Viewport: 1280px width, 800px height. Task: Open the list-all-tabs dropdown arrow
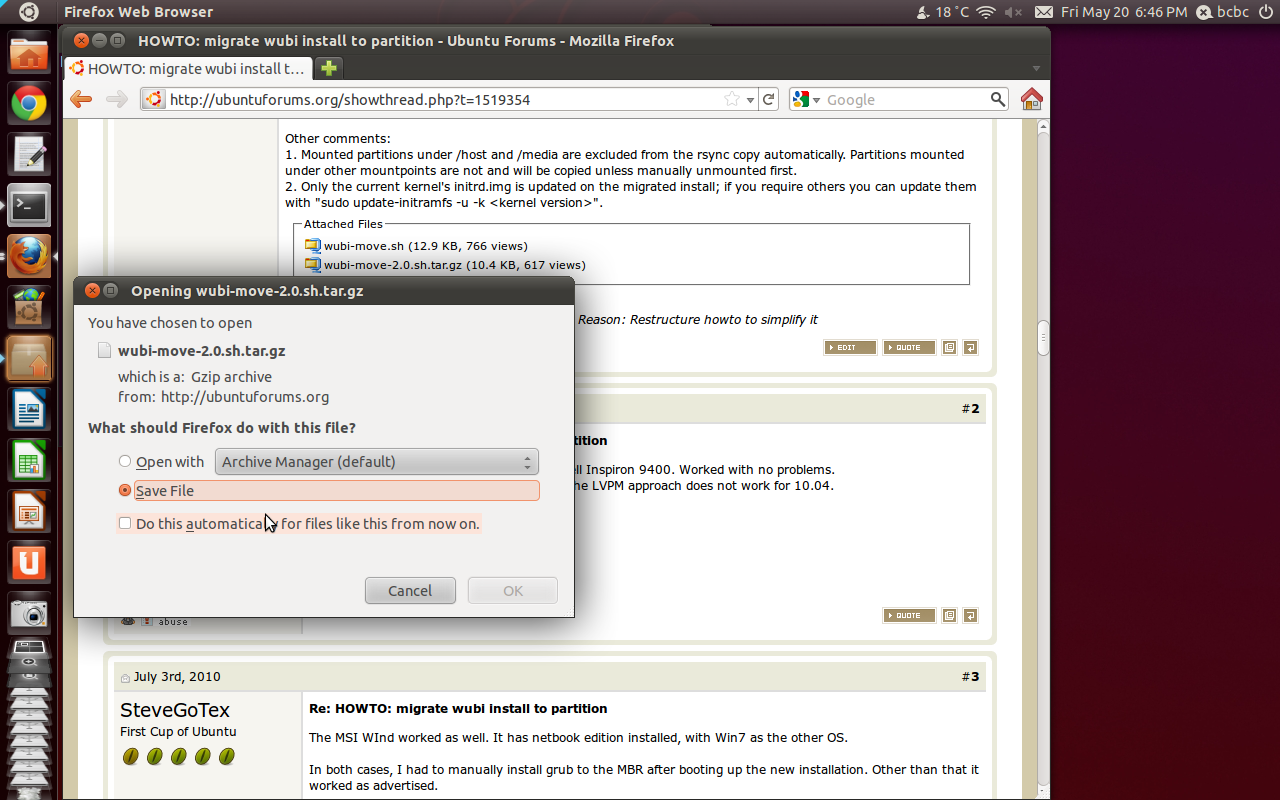[x=1036, y=68]
